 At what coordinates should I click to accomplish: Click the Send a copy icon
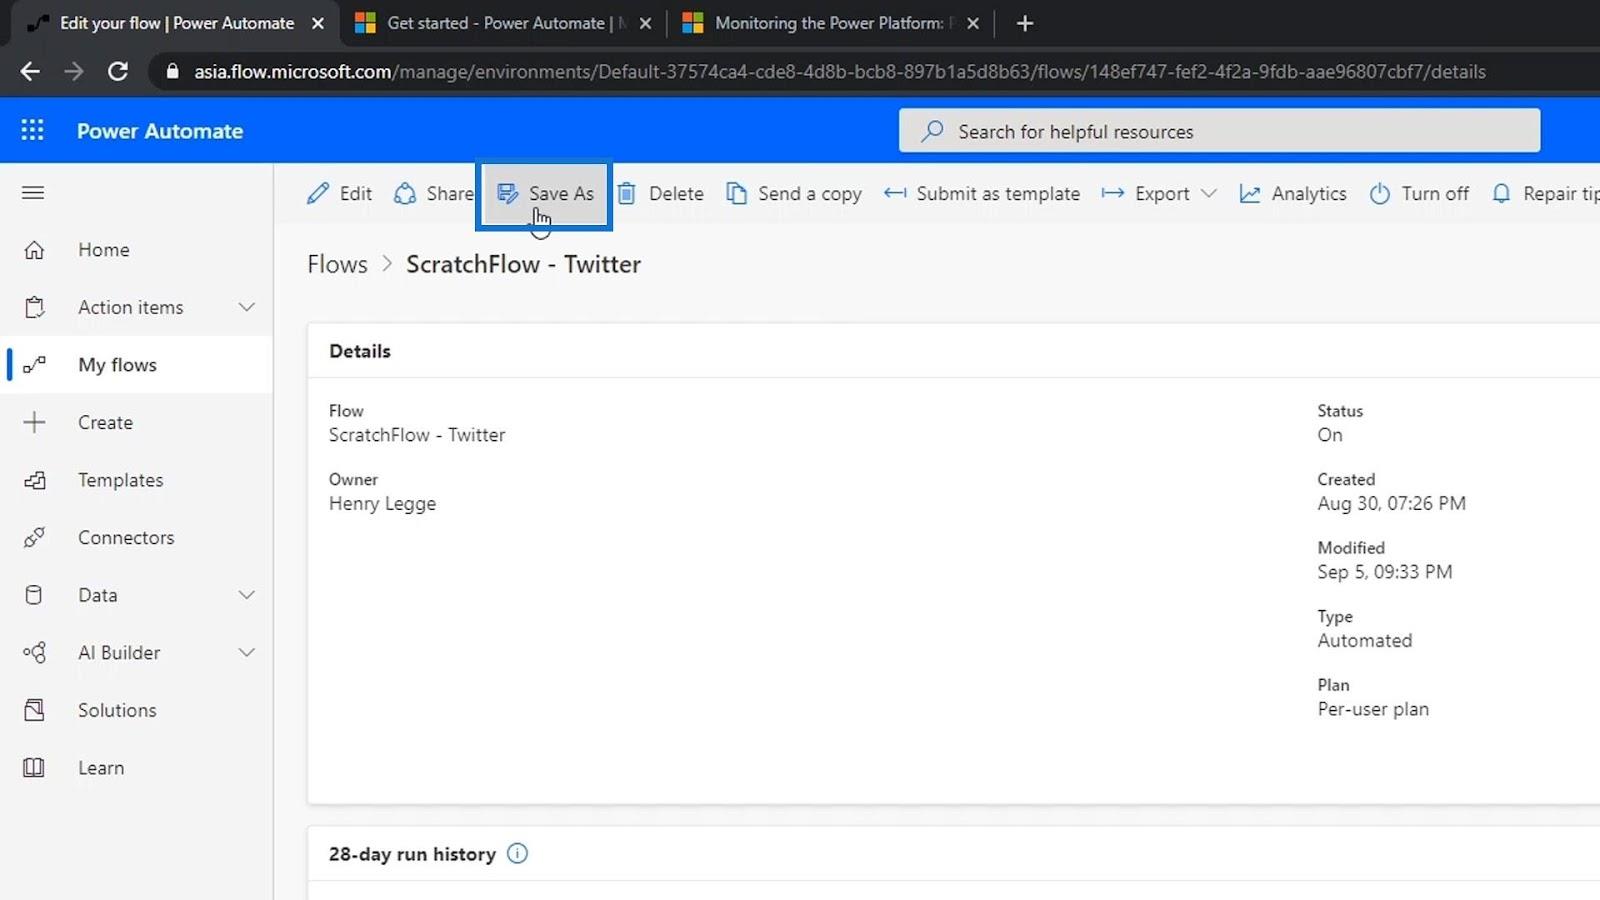(x=737, y=193)
